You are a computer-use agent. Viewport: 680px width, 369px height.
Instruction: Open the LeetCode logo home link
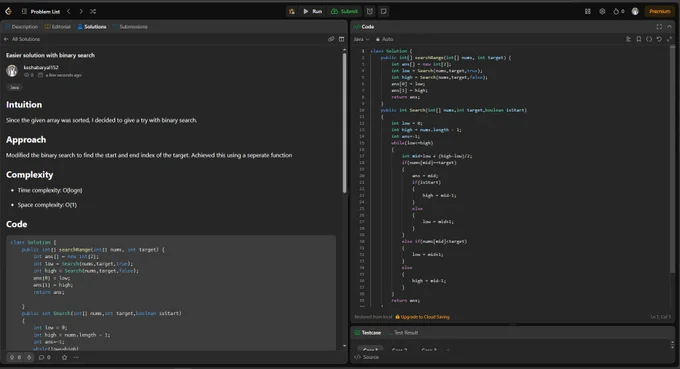8,11
